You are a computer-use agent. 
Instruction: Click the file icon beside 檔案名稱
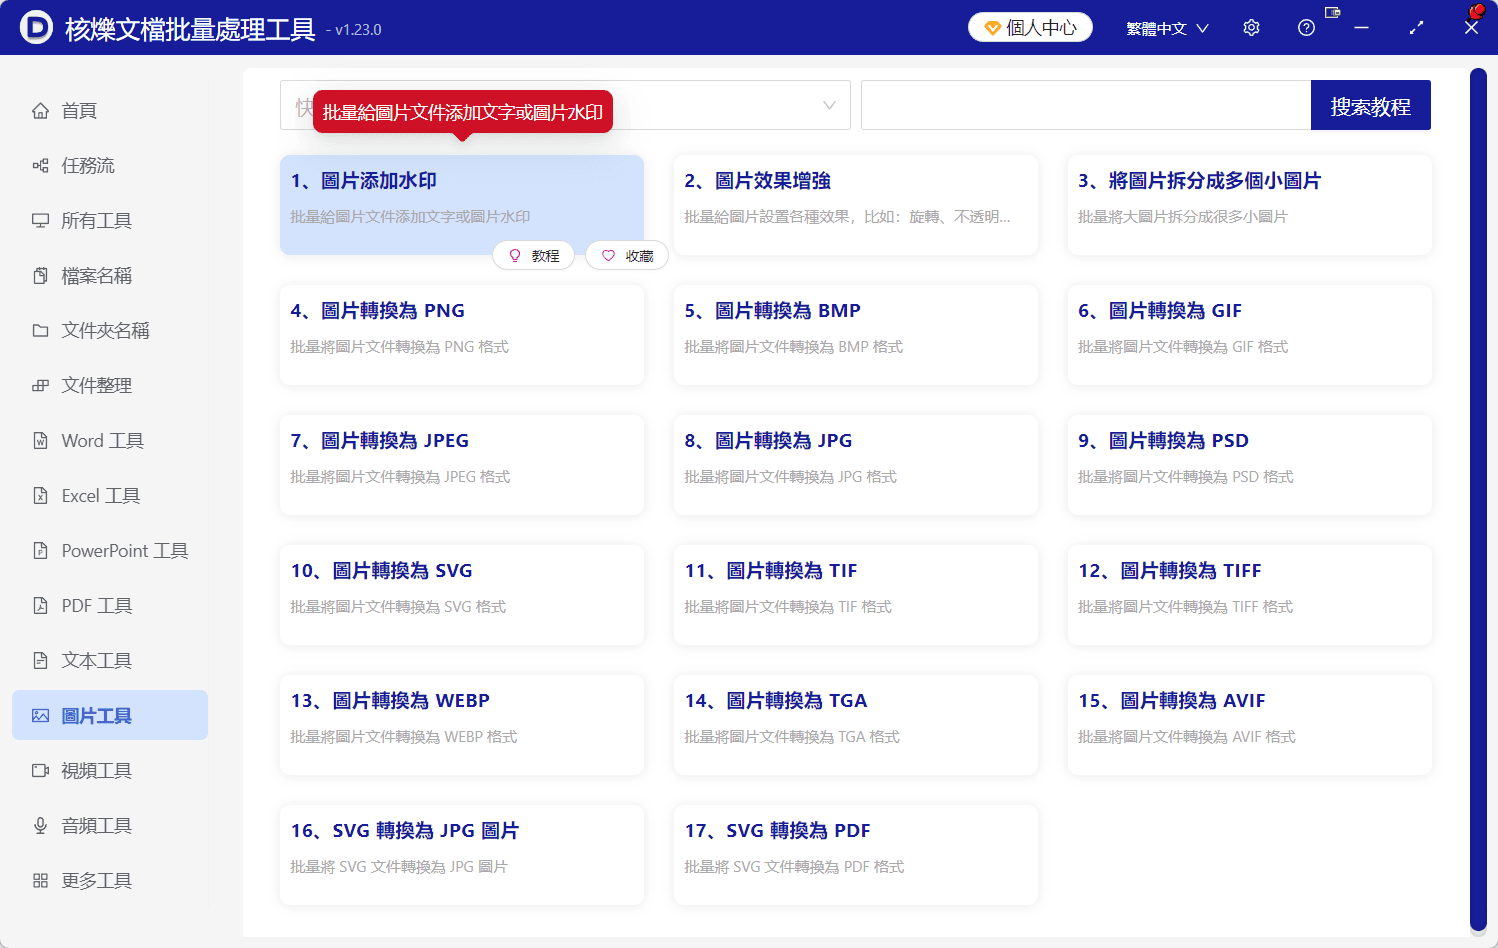click(x=40, y=276)
